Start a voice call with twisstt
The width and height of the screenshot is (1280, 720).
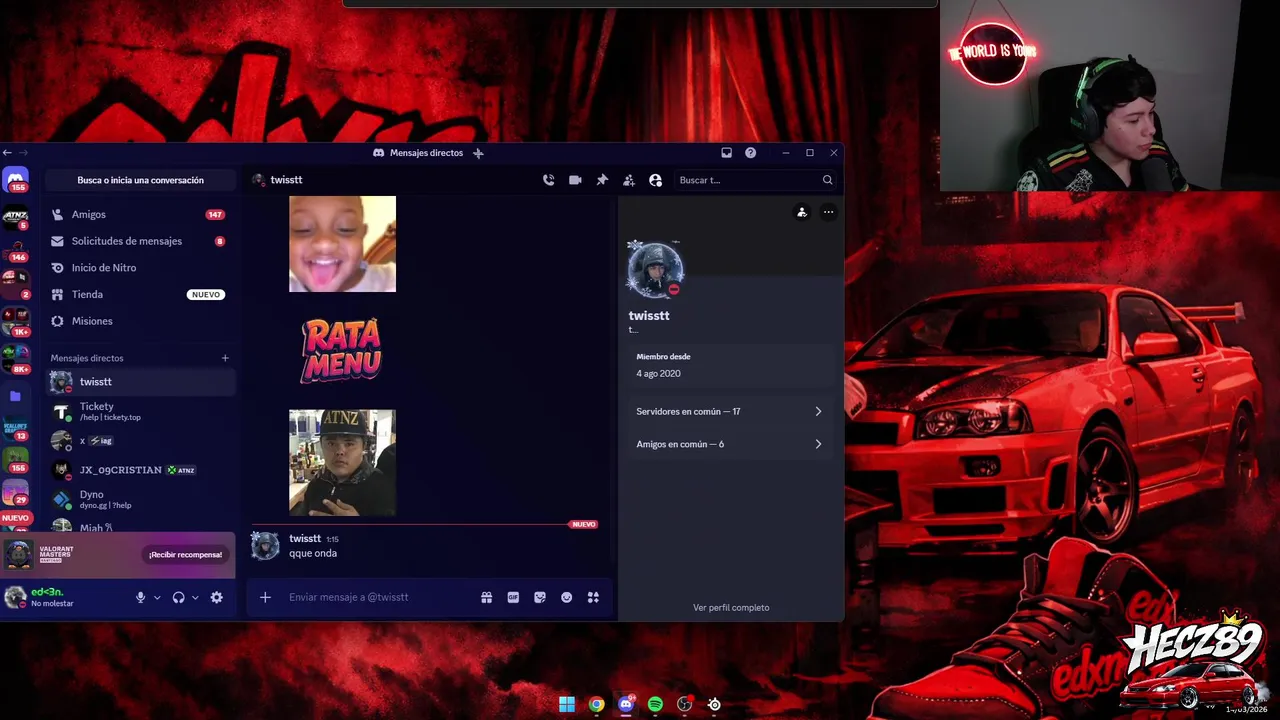pos(548,180)
